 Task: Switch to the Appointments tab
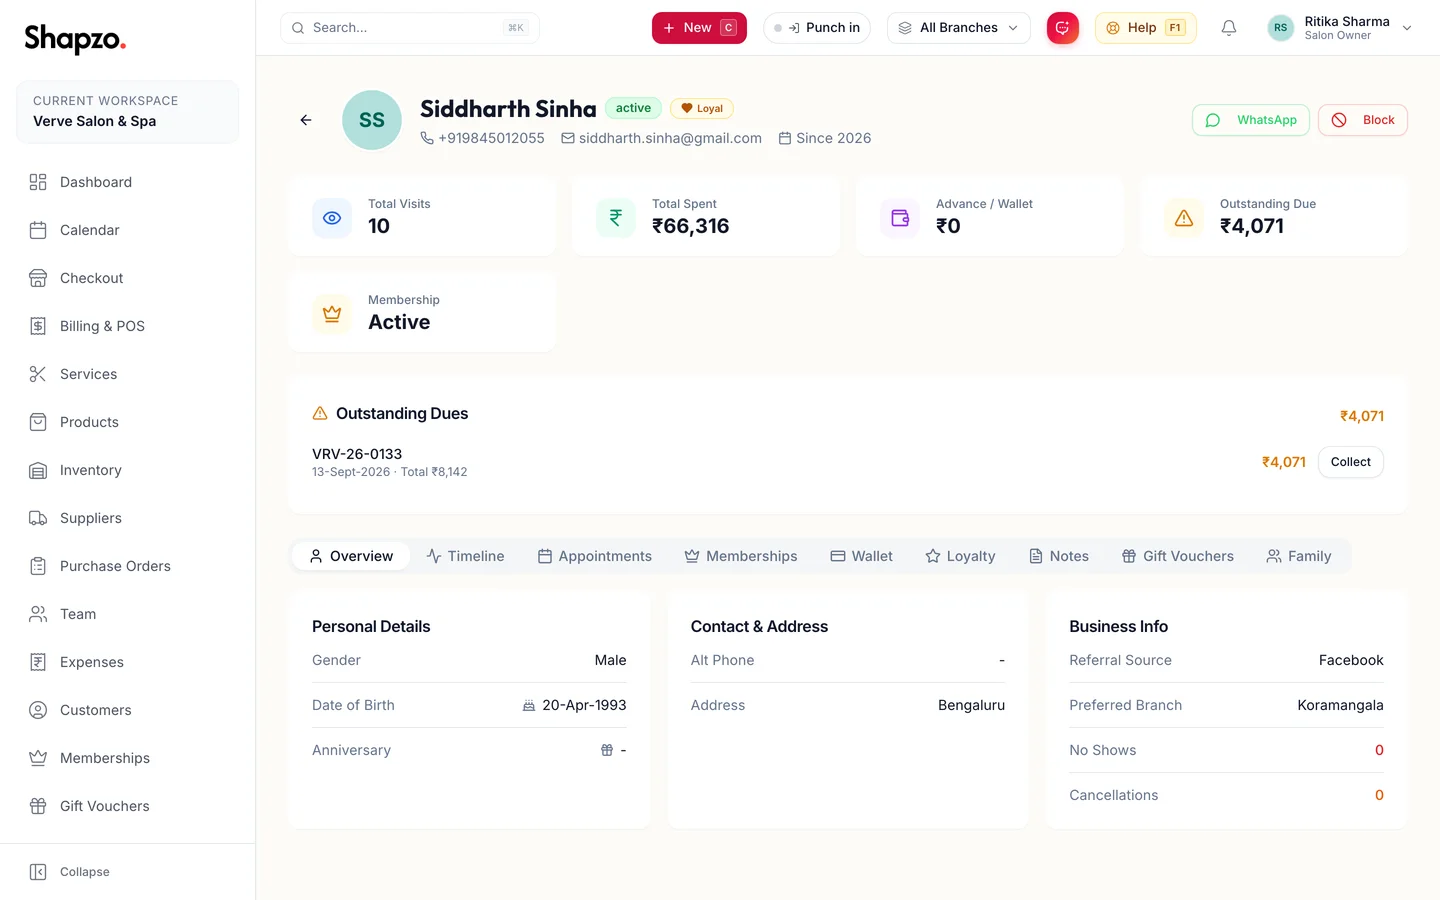tap(595, 556)
